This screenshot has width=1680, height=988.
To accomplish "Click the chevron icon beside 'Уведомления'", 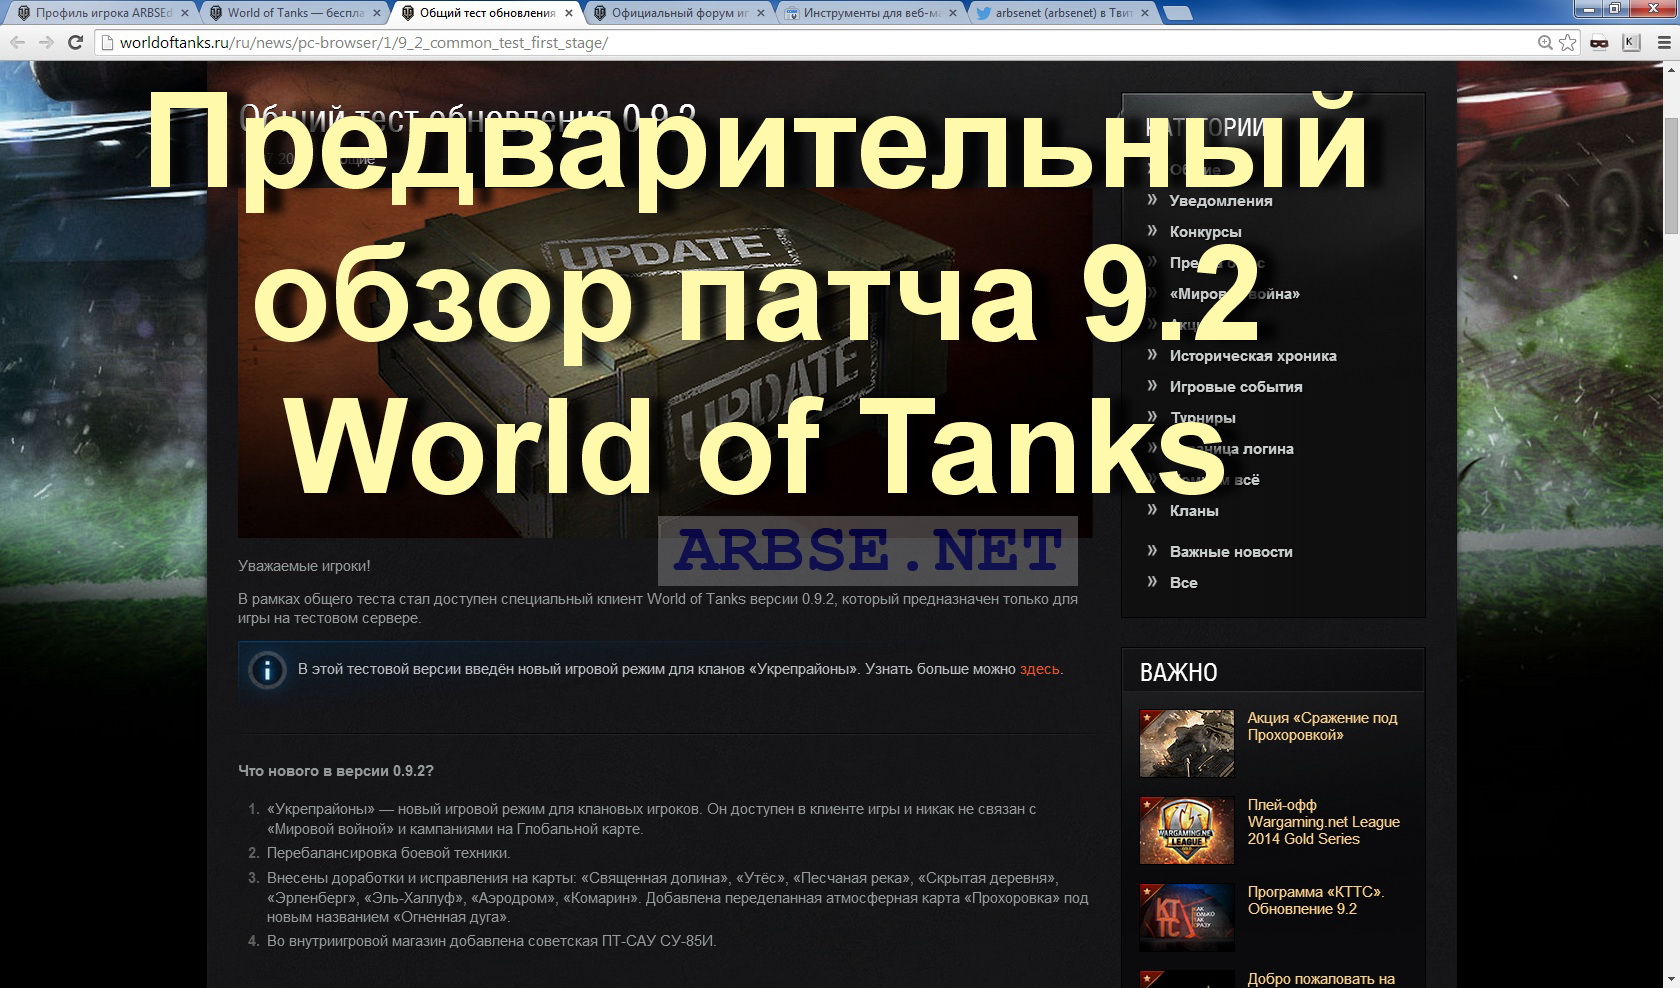I will tap(1152, 200).
